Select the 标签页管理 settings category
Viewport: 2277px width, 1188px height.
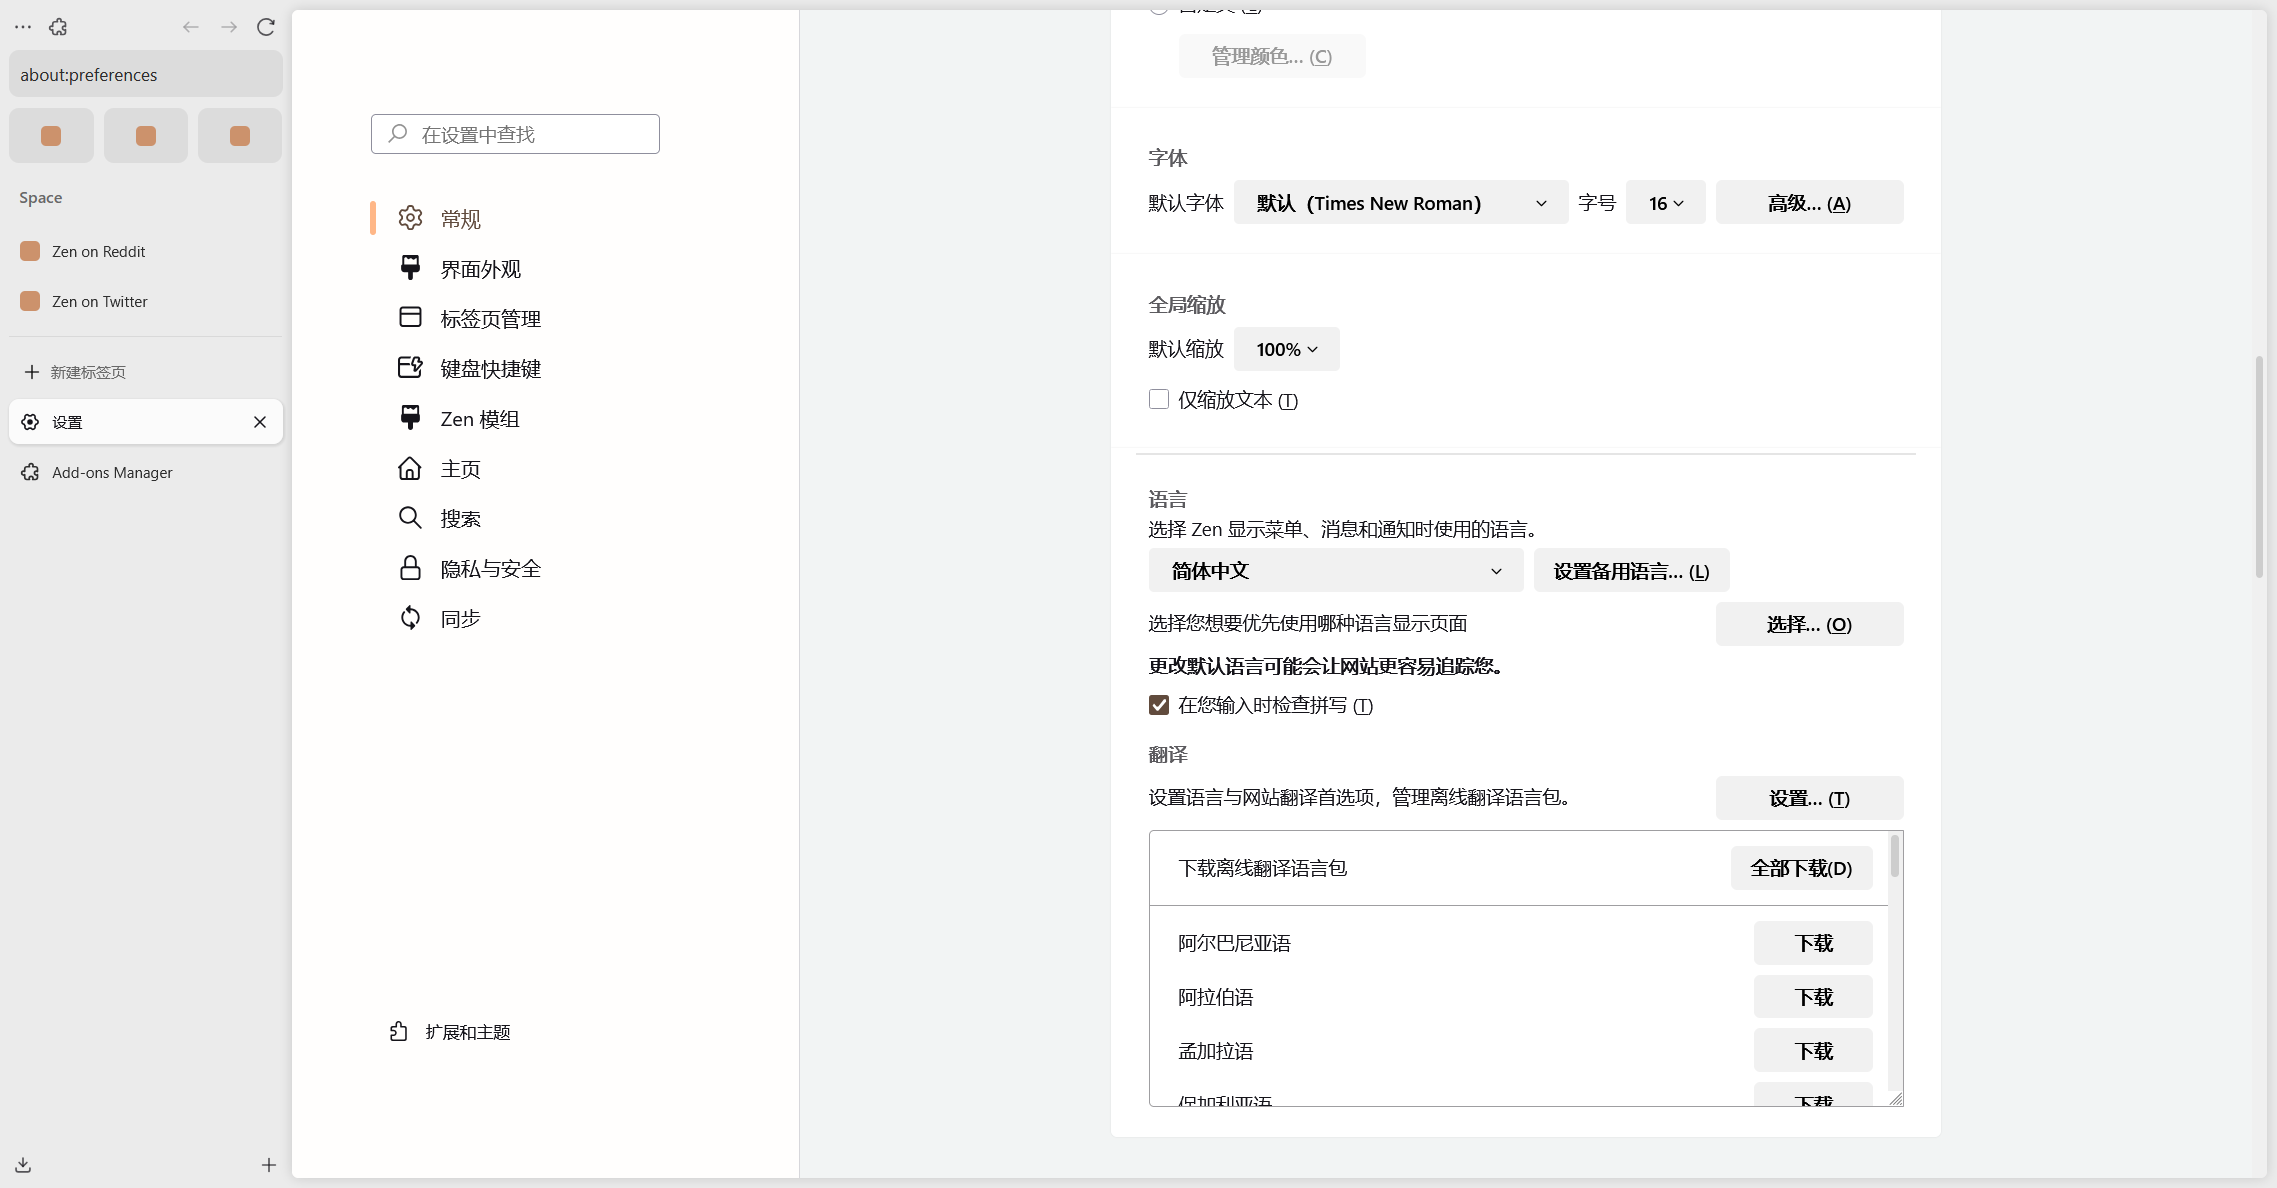coord(515,318)
